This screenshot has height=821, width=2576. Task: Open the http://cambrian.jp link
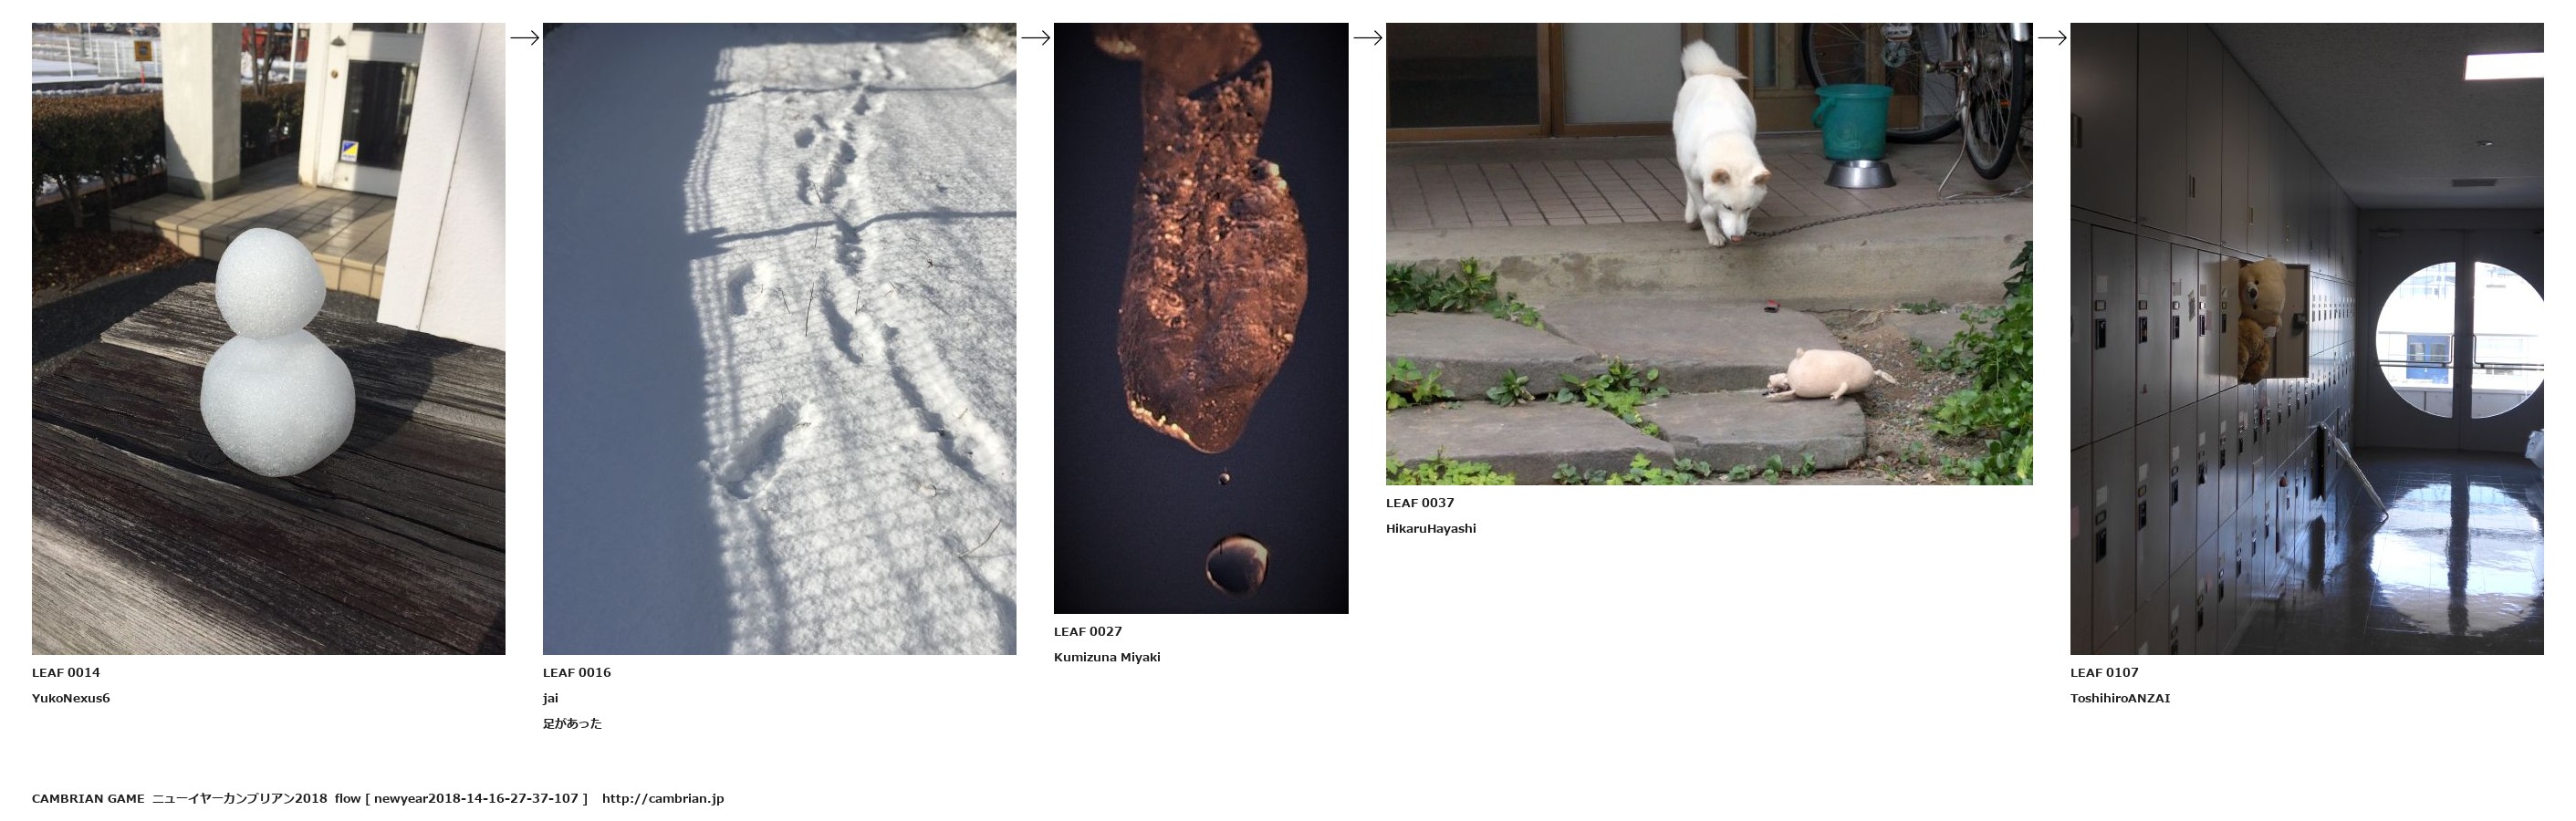(x=663, y=799)
